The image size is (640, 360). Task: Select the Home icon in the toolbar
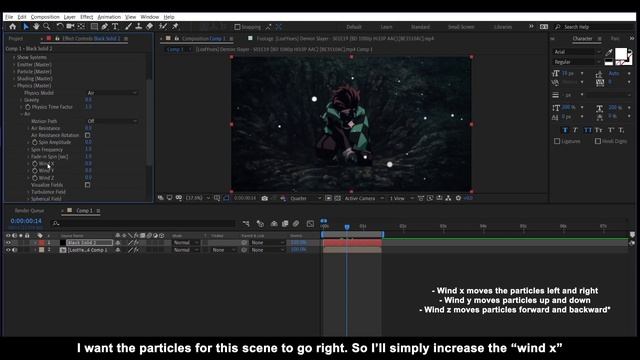point(13,27)
